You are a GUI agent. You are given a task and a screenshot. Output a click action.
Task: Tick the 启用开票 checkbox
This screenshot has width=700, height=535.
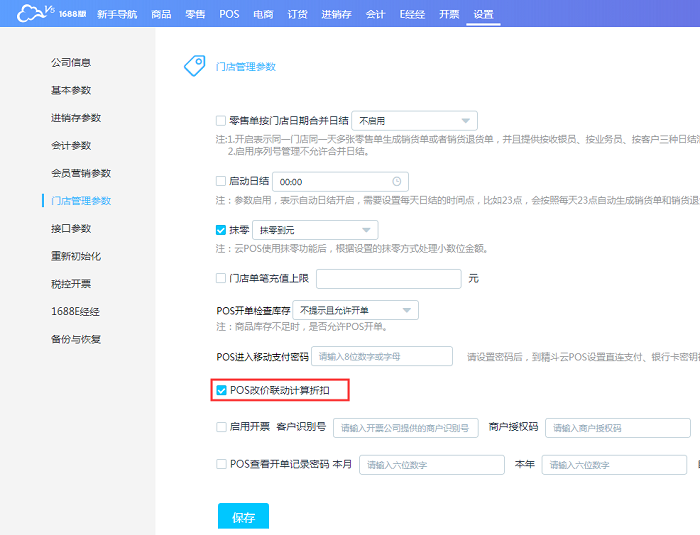221,427
